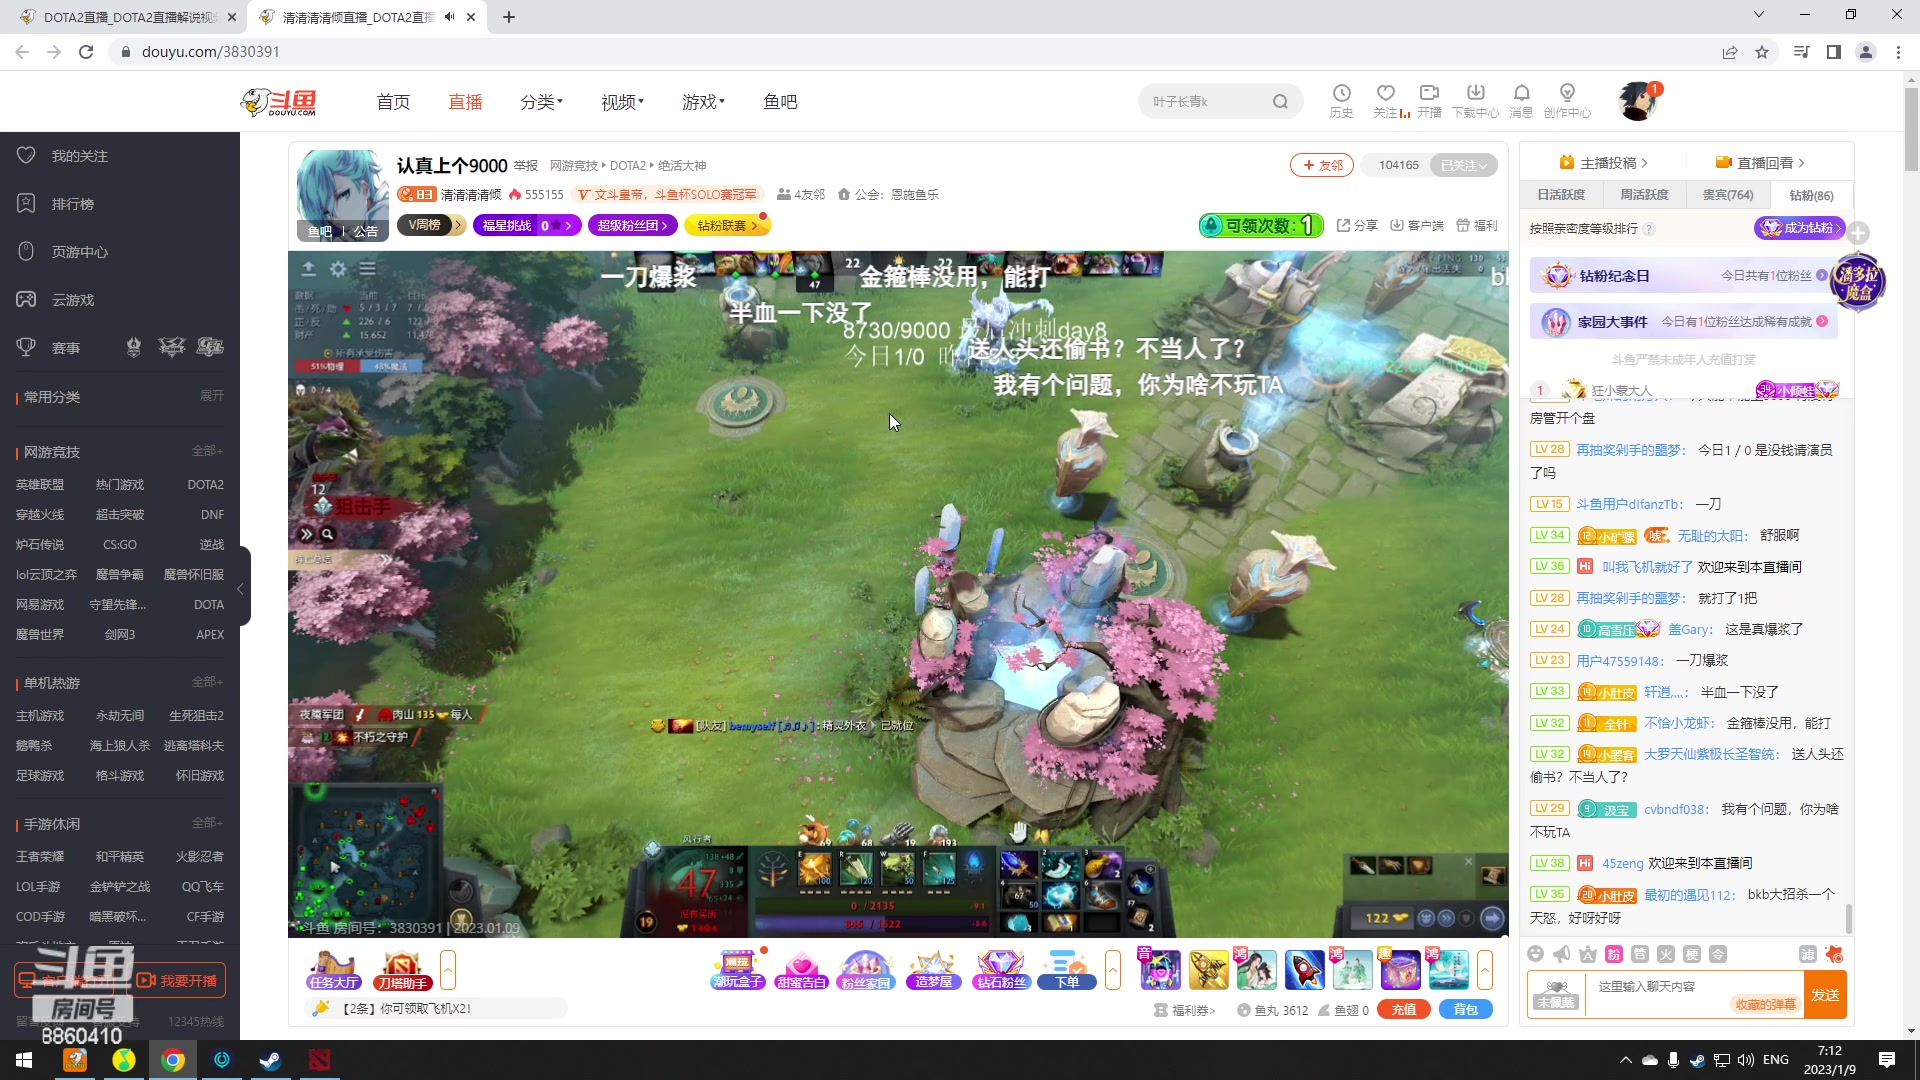Screen dimensions: 1920x1080
Task: Open 刀塔助手 Dota assistant
Action: [402, 970]
